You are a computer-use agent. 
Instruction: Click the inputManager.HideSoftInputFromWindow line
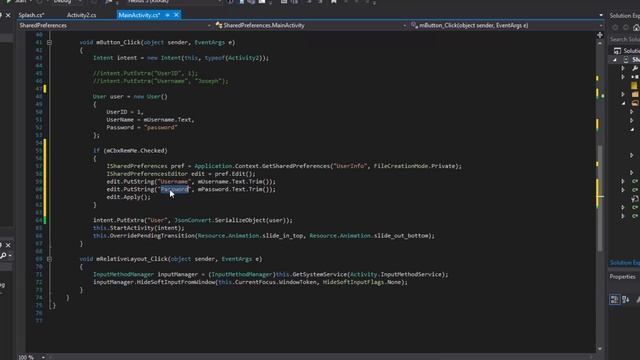click(250, 282)
